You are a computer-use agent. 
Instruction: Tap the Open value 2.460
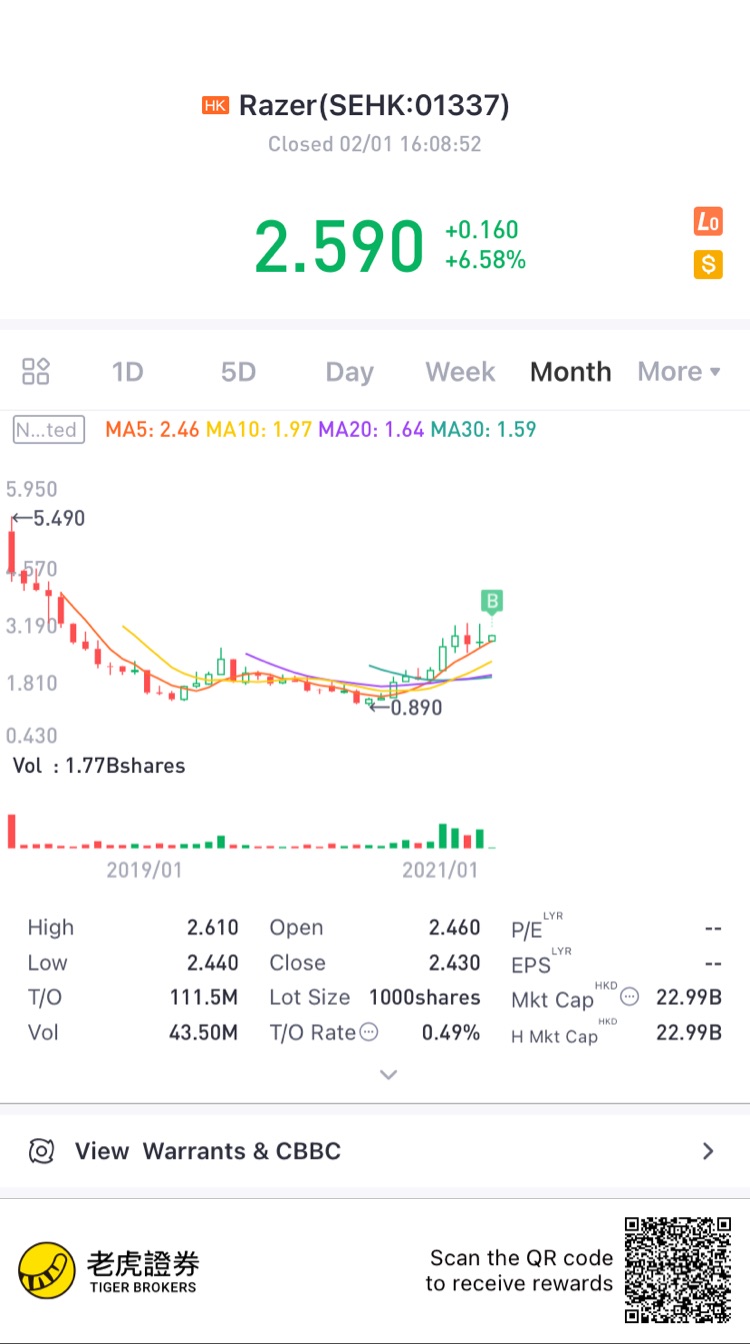pos(455,927)
